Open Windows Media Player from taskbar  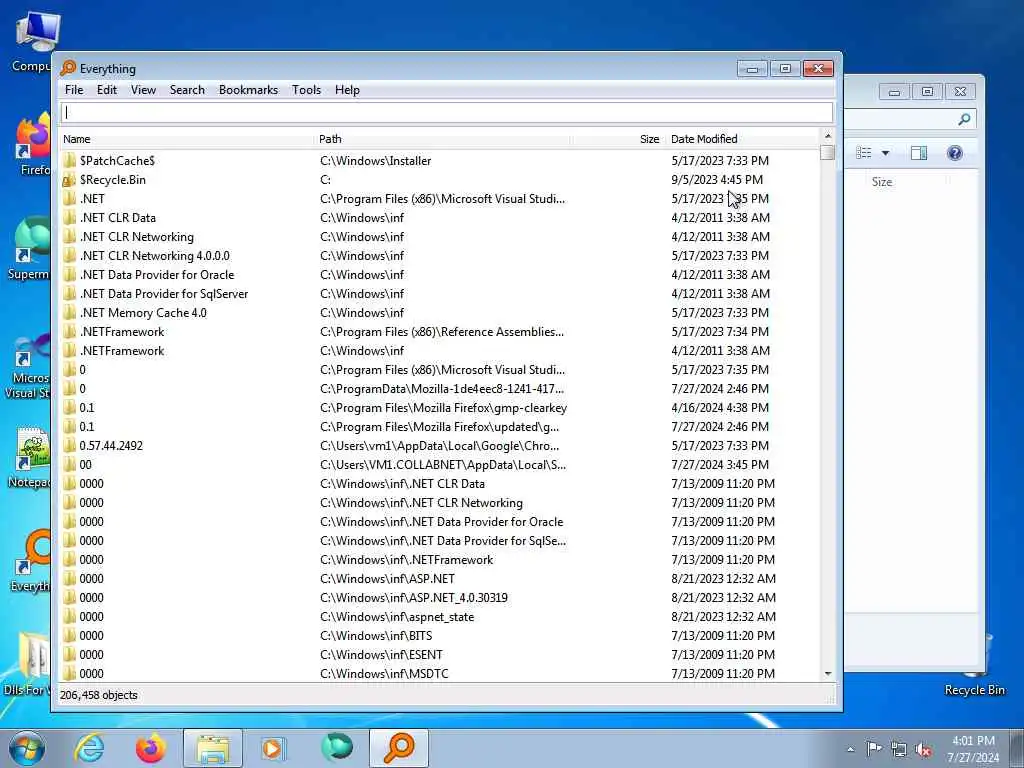click(273, 748)
